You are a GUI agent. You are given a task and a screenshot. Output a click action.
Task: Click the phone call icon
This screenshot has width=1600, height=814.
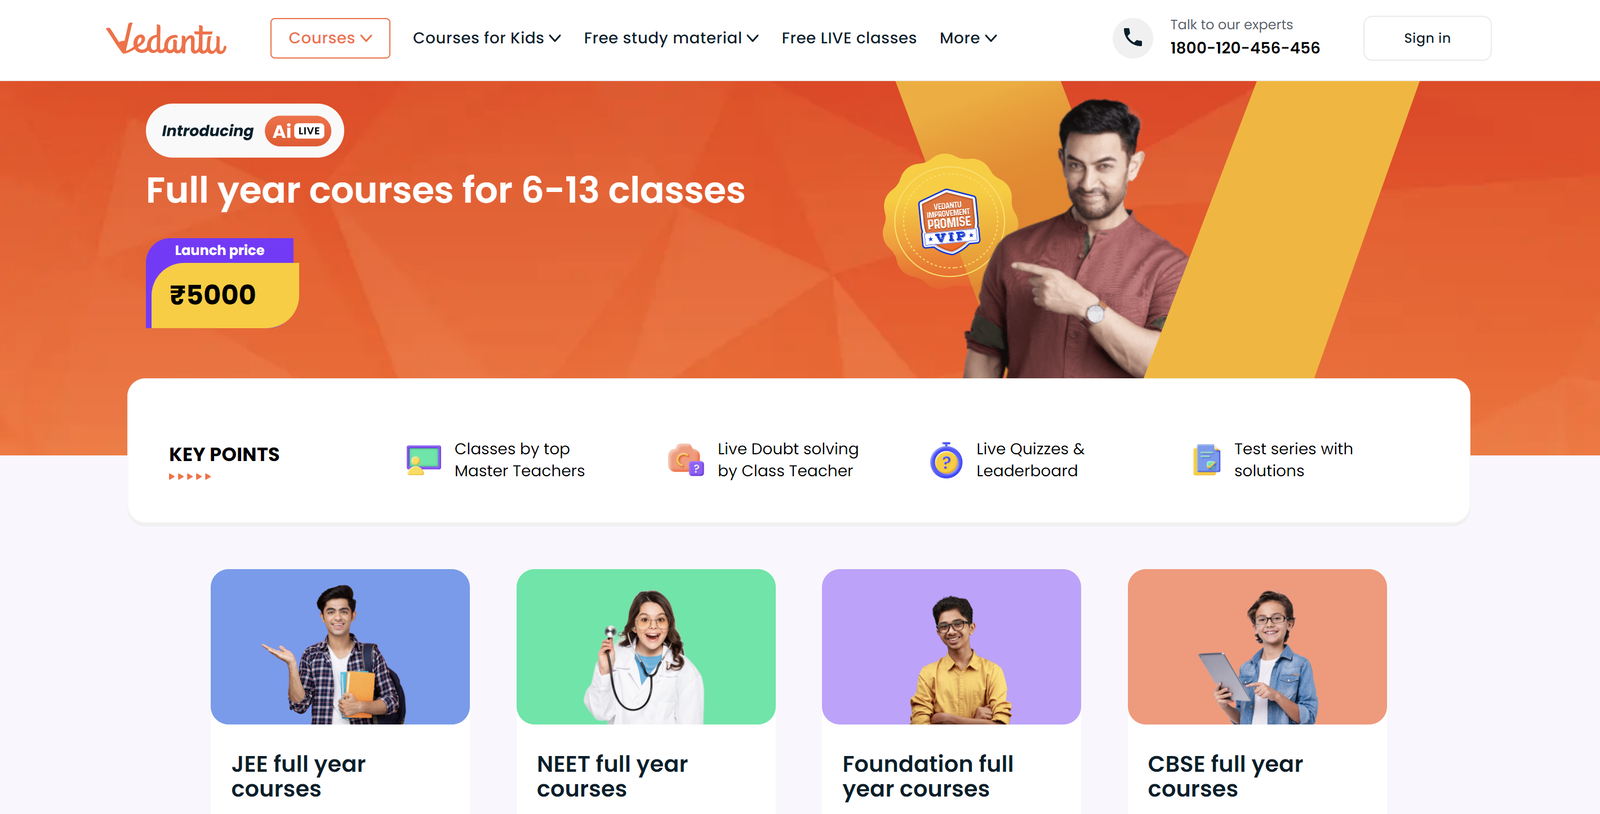(x=1133, y=38)
